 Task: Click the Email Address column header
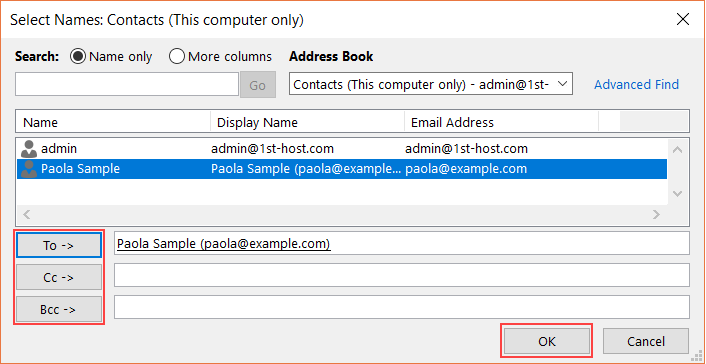(502, 123)
